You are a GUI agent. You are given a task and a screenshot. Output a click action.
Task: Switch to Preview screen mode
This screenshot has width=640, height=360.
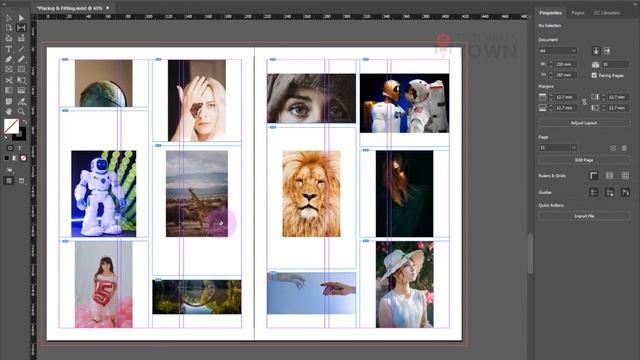[21, 181]
